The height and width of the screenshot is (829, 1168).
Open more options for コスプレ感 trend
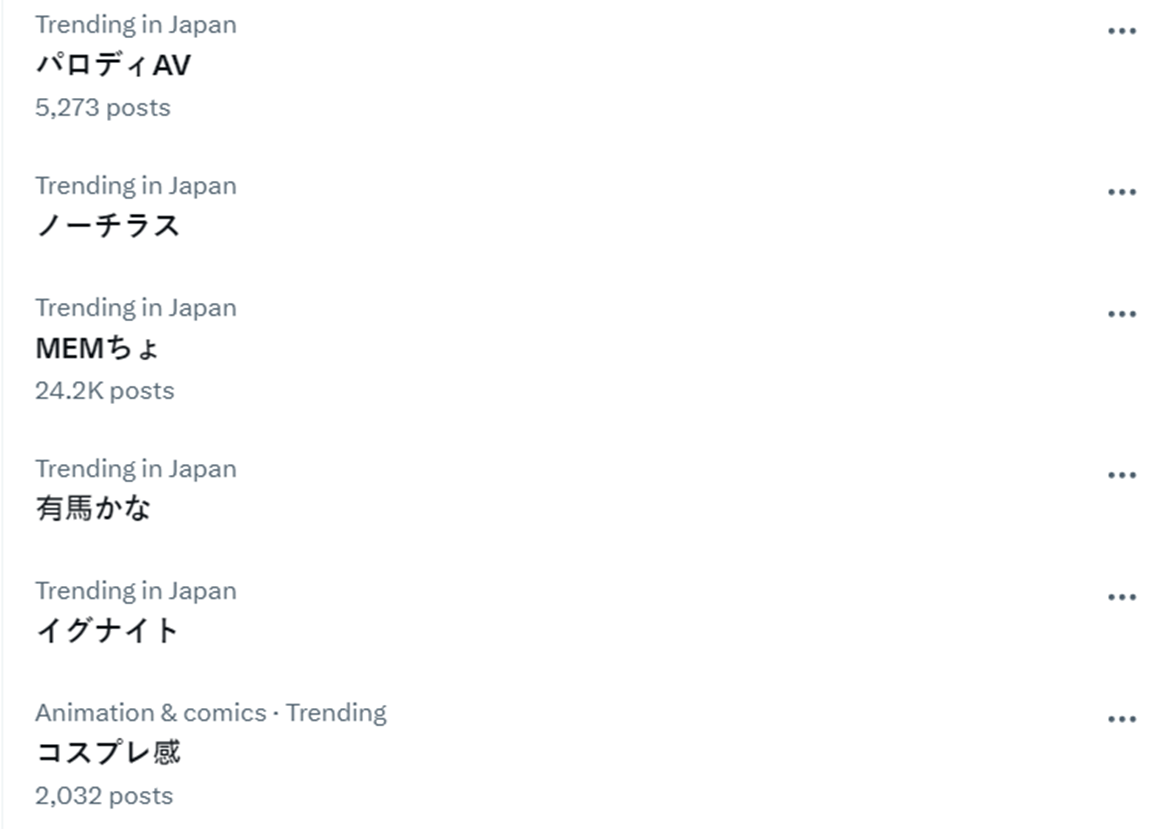pyautogui.click(x=1122, y=719)
